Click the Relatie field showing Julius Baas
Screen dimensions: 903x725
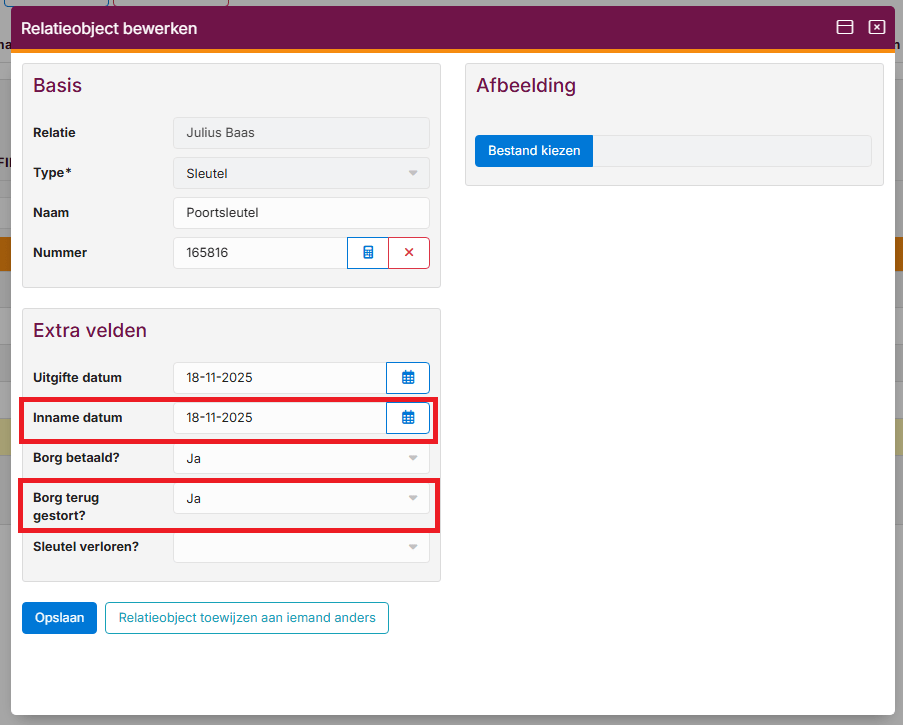point(301,133)
